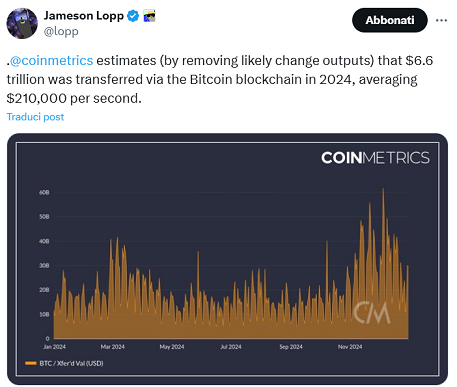Click the CM watermark on chart
The height and width of the screenshot is (387, 457).
tap(372, 312)
